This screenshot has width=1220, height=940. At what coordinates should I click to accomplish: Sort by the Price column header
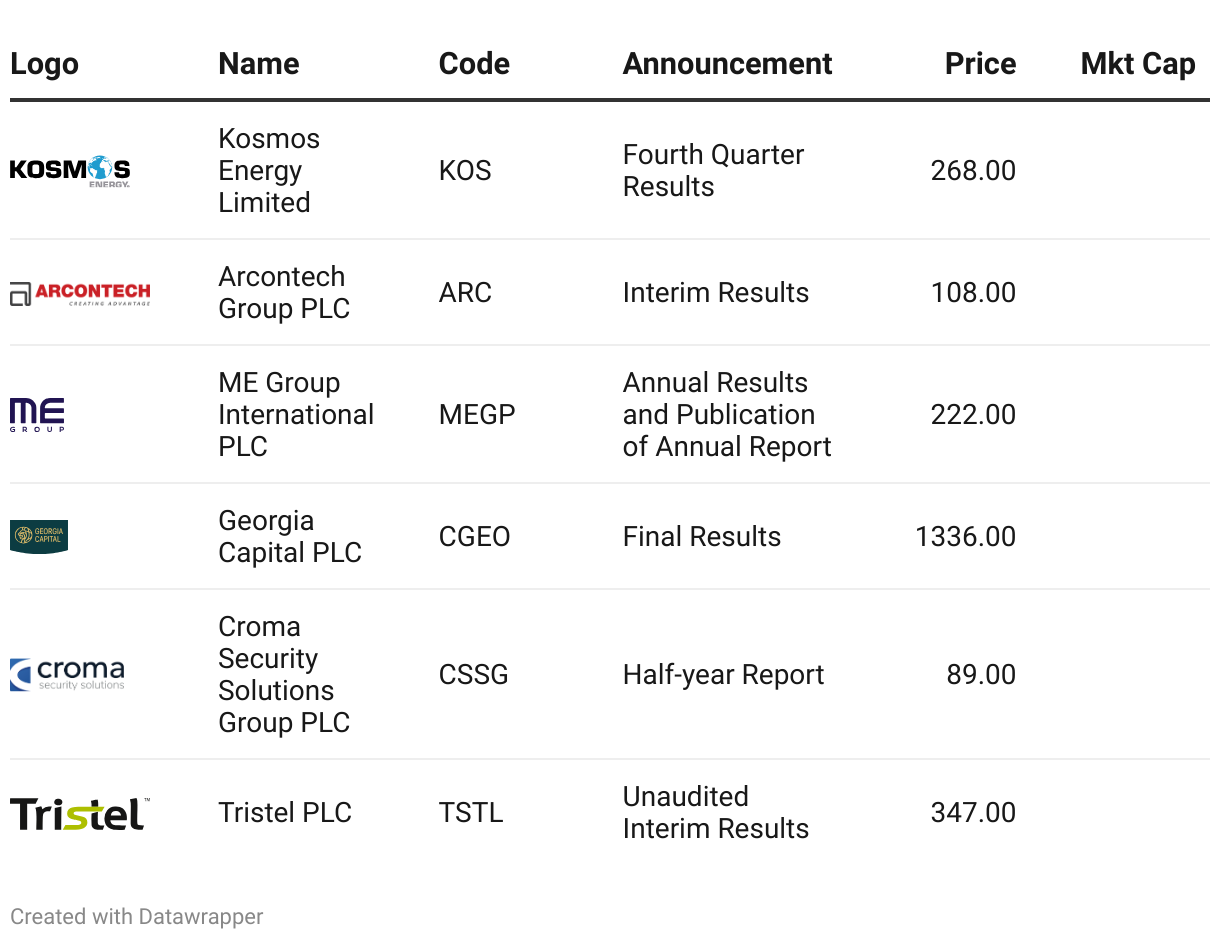point(979,64)
